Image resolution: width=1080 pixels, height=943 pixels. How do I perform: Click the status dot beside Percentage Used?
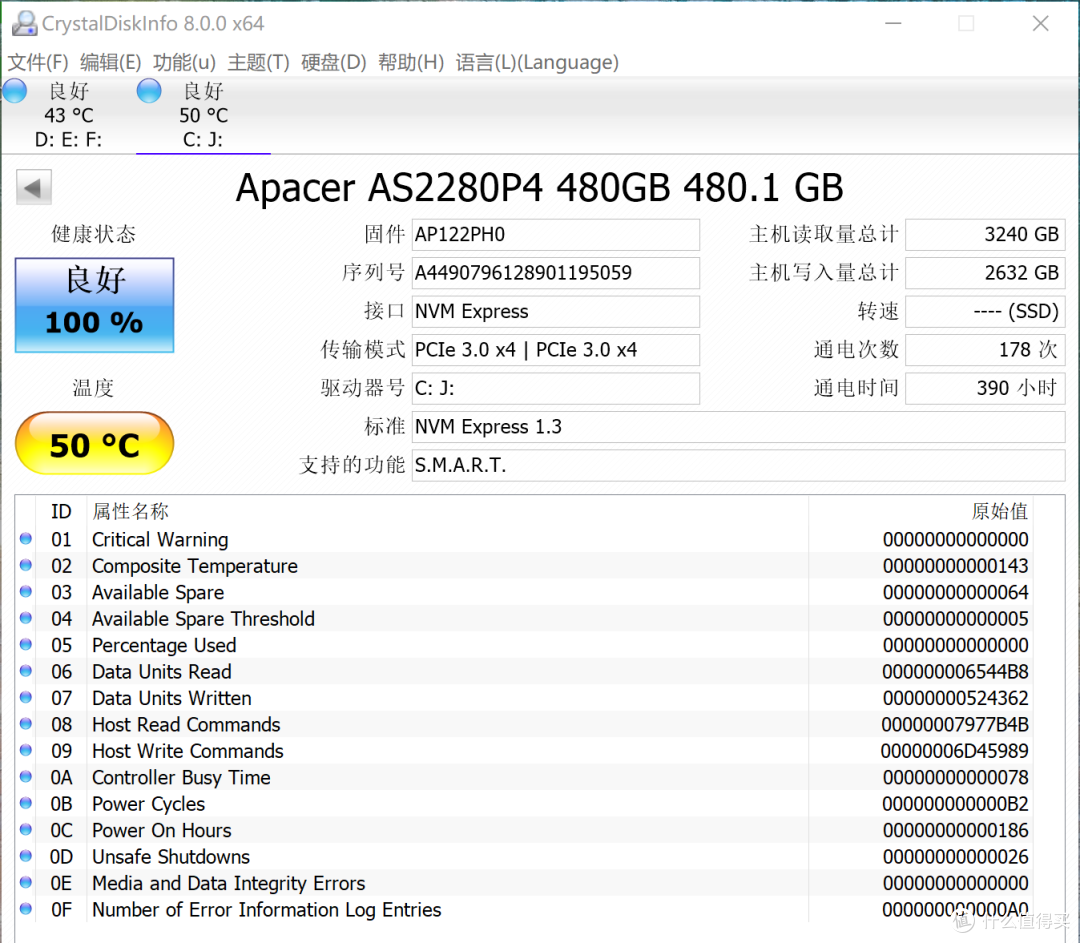coord(26,645)
